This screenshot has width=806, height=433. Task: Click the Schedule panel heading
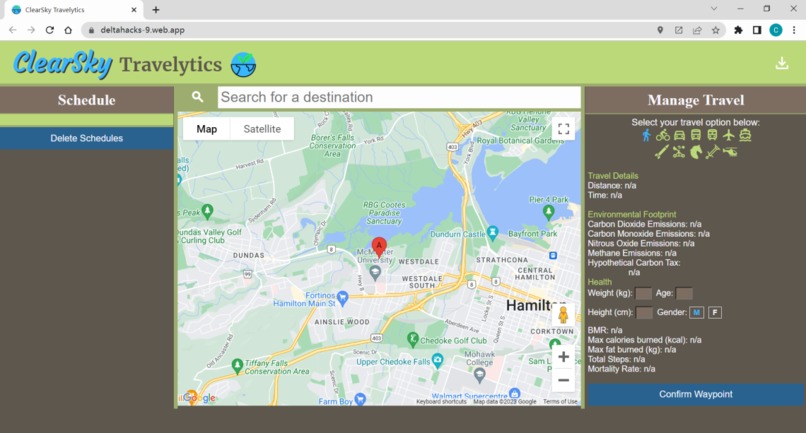(86, 100)
